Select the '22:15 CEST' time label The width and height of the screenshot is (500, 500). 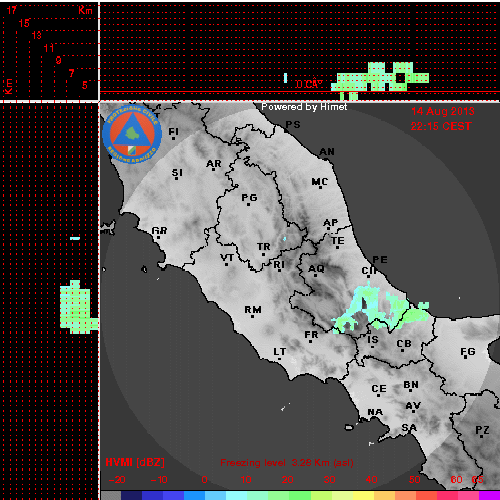(x=441, y=126)
